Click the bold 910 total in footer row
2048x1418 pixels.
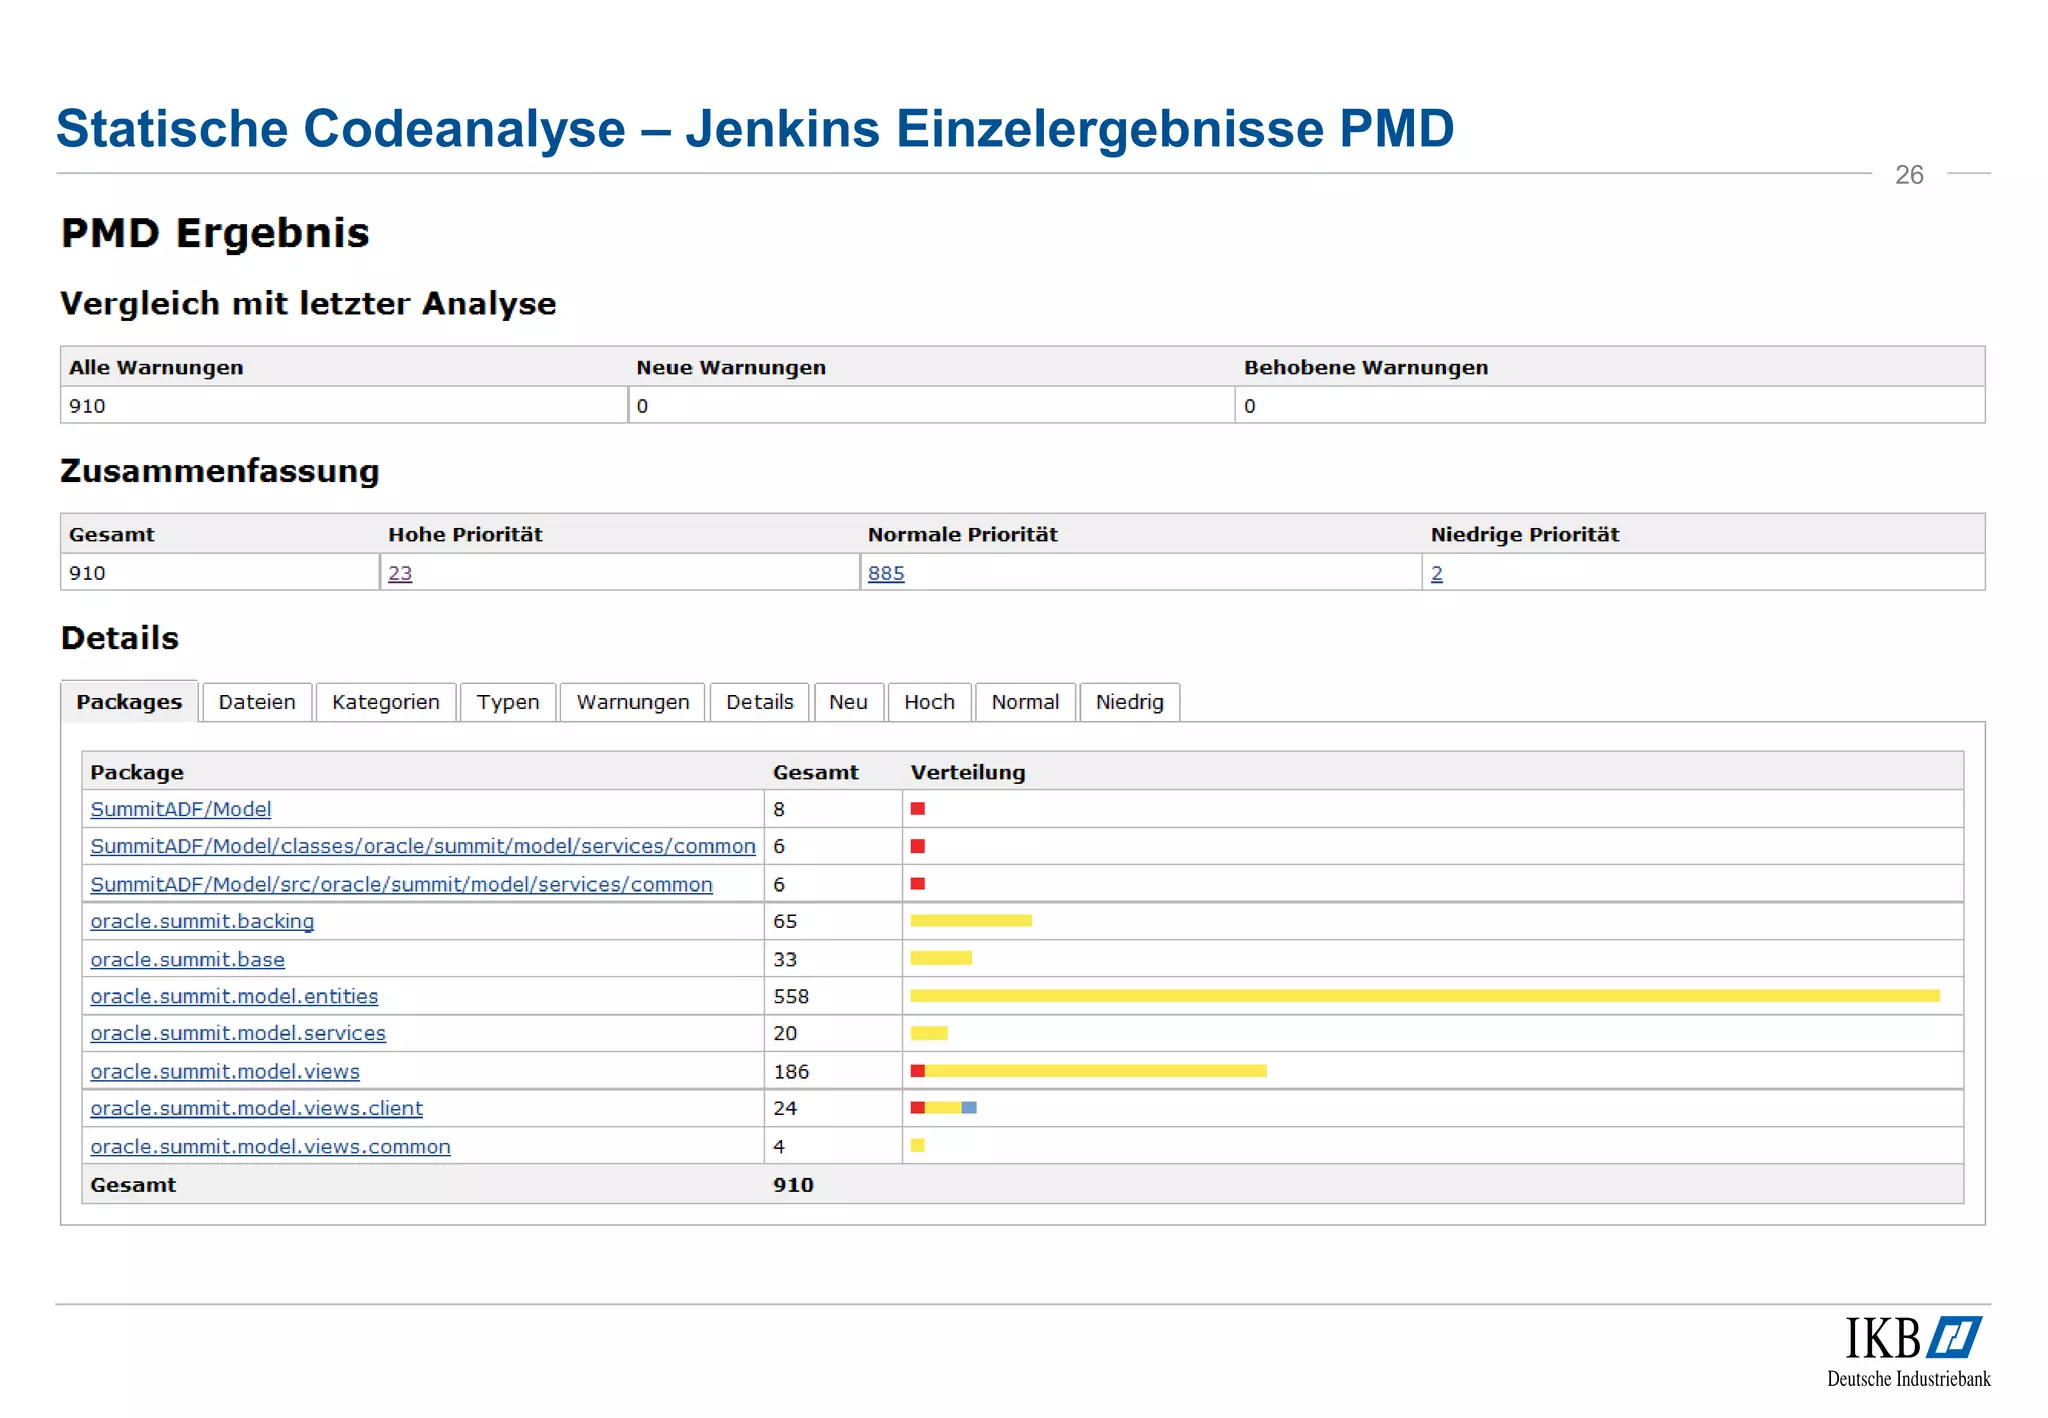[793, 1185]
